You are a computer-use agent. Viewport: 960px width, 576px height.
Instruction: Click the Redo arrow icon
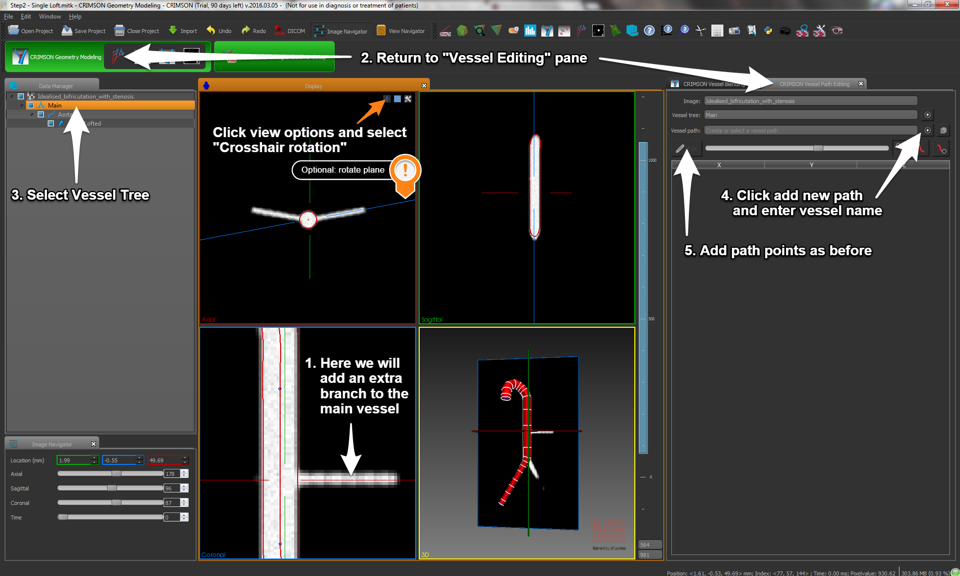click(x=245, y=31)
